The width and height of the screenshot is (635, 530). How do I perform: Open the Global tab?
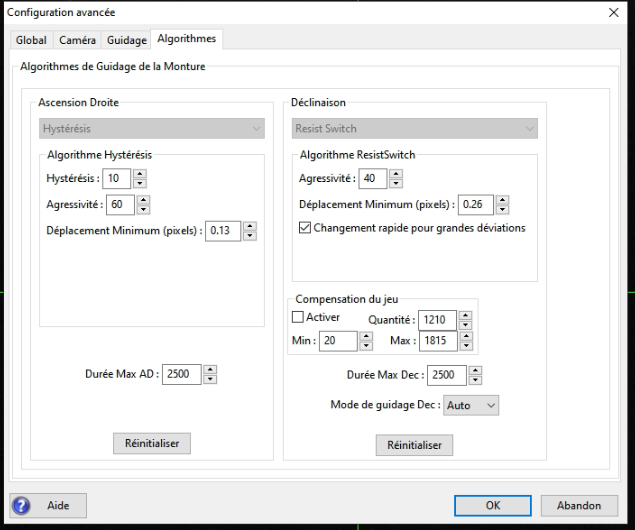31,40
